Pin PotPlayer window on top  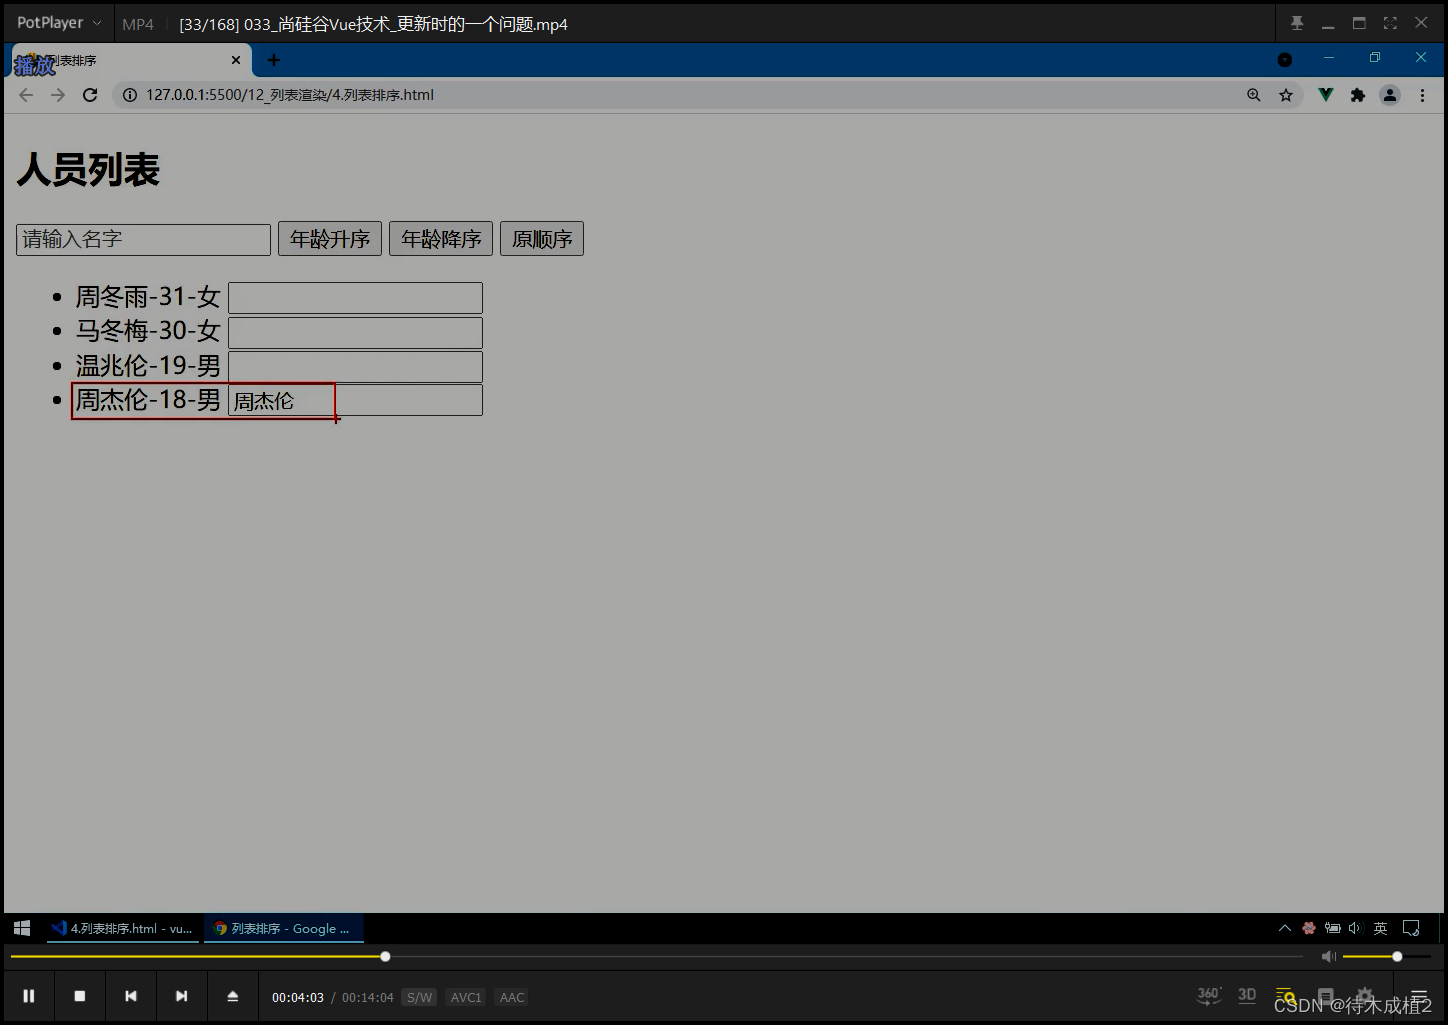point(1297,23)
